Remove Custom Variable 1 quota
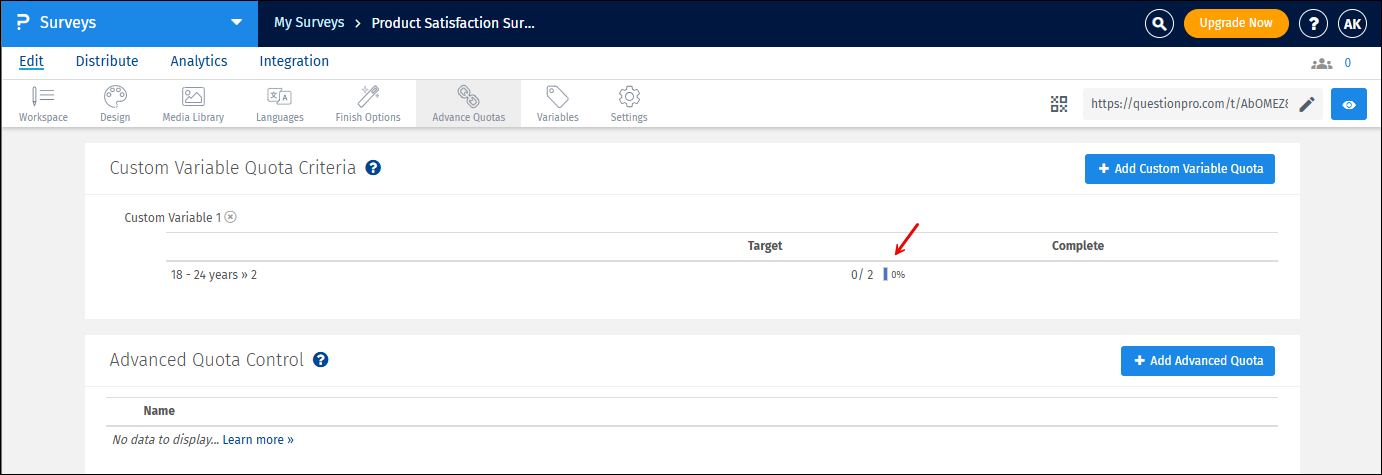 (x=230, y=217)
